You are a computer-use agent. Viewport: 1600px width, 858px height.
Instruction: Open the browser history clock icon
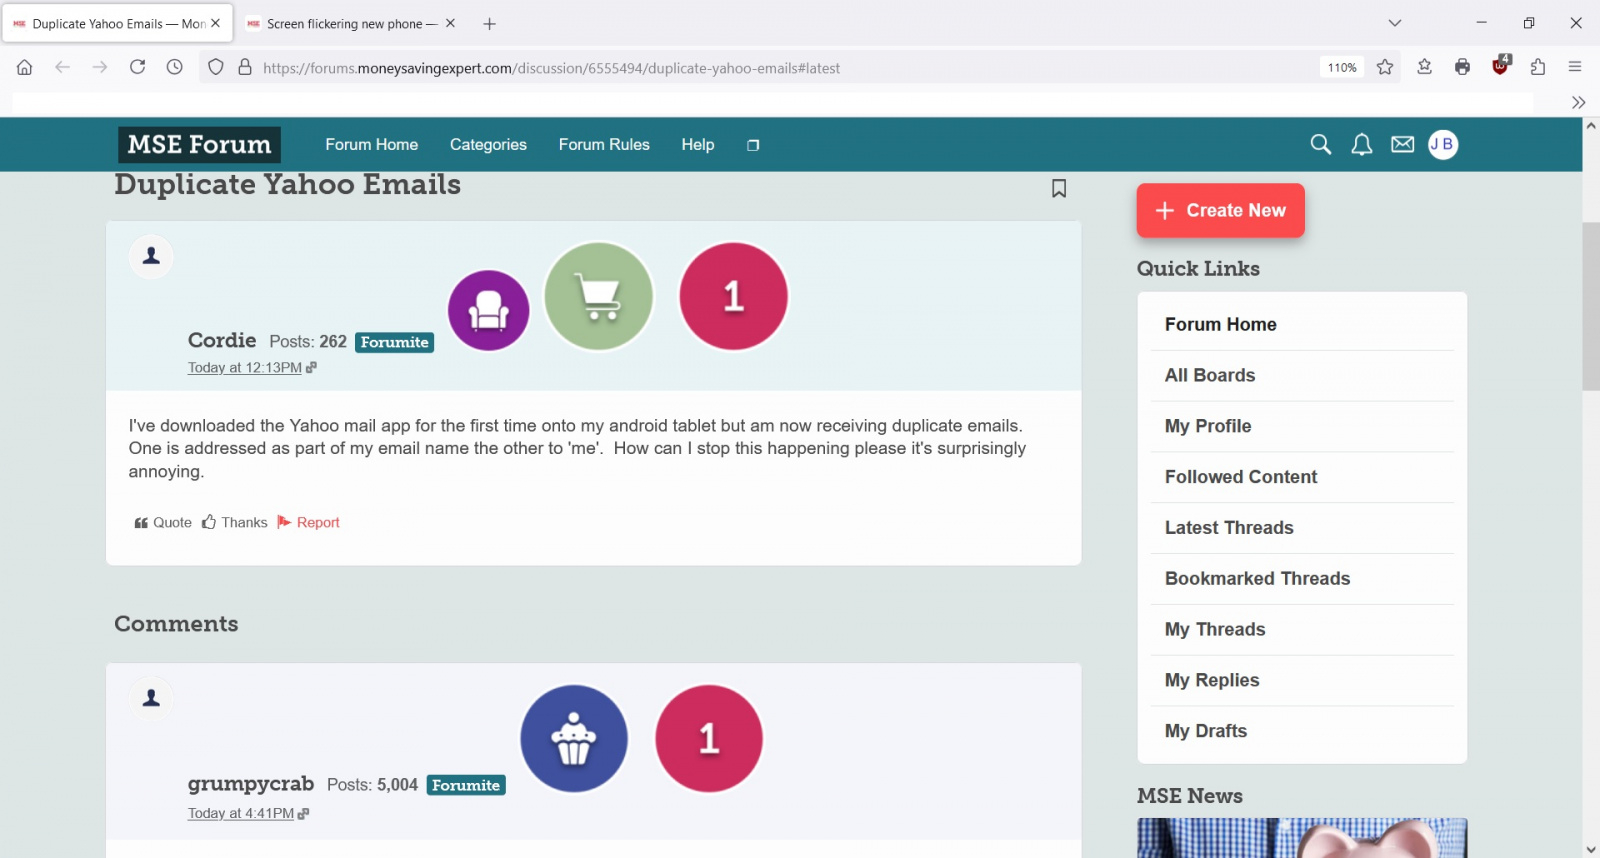pos(175,67)
